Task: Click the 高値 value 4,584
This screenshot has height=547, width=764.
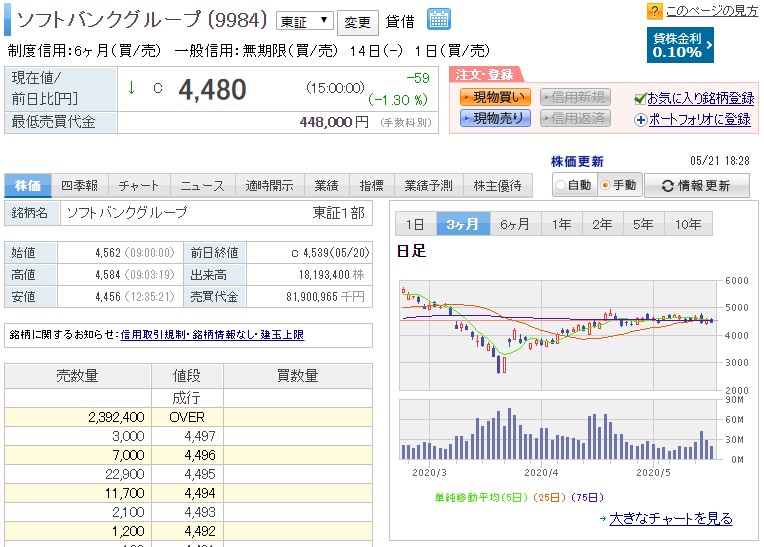Action: pos(108,275)
